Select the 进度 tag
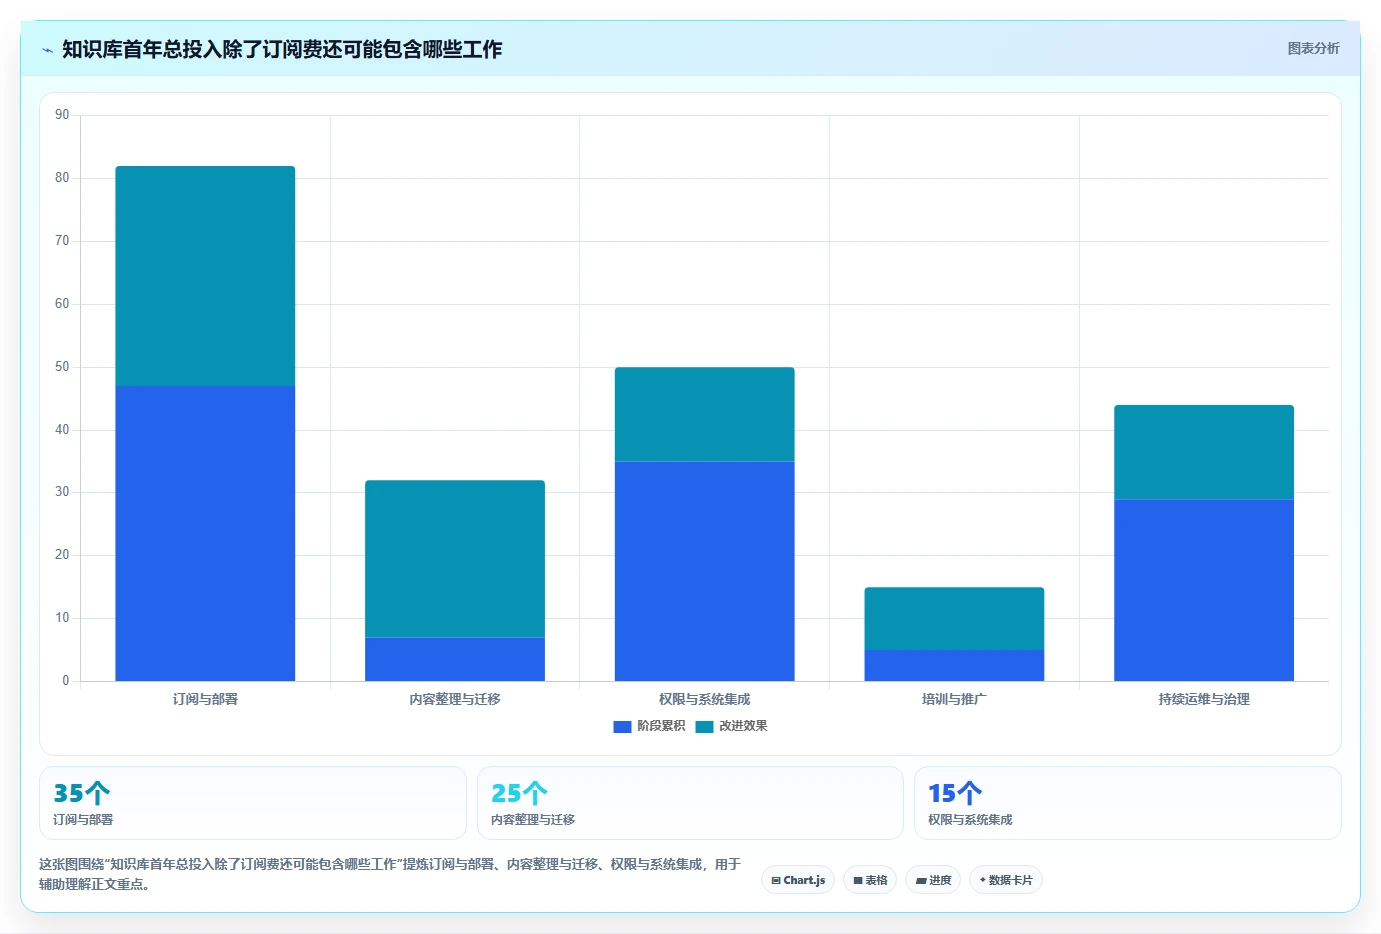 pyautogui.click(x=933, y=880)
